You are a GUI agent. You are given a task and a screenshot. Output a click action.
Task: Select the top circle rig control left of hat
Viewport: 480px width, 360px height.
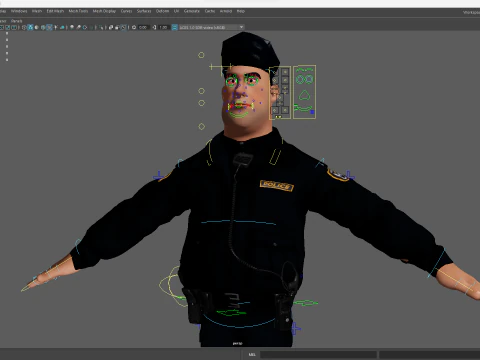point(201,55)
